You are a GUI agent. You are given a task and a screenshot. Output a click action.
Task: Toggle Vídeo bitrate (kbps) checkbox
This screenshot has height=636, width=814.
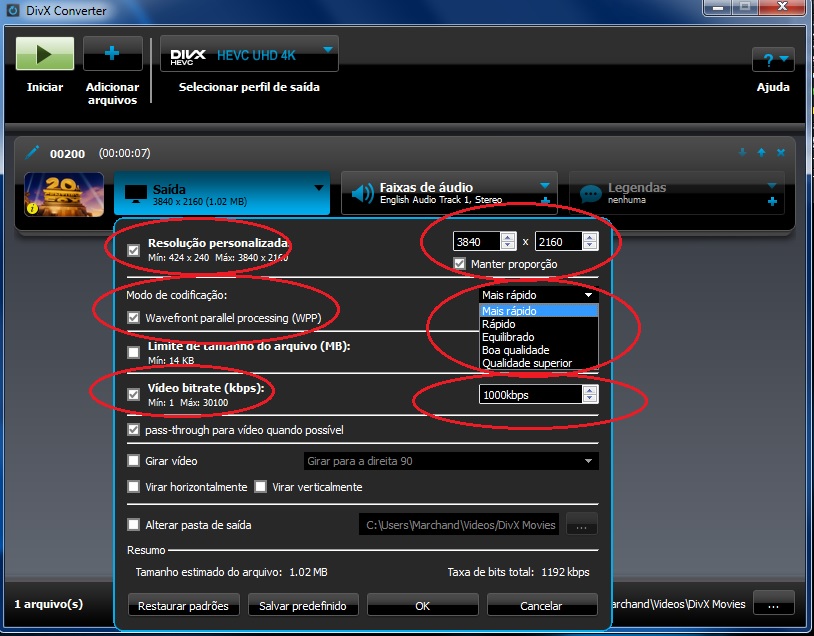133,394
